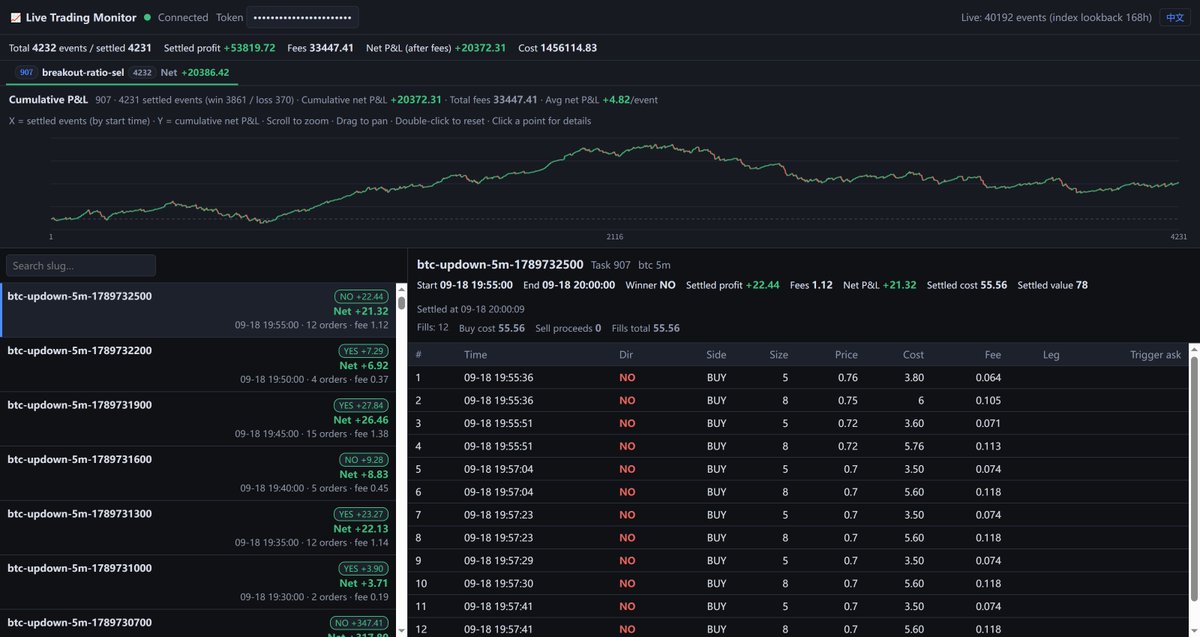This screenshot has width=1200, height=637.
Task: Click chart axis label 2116
Action: 615,236
